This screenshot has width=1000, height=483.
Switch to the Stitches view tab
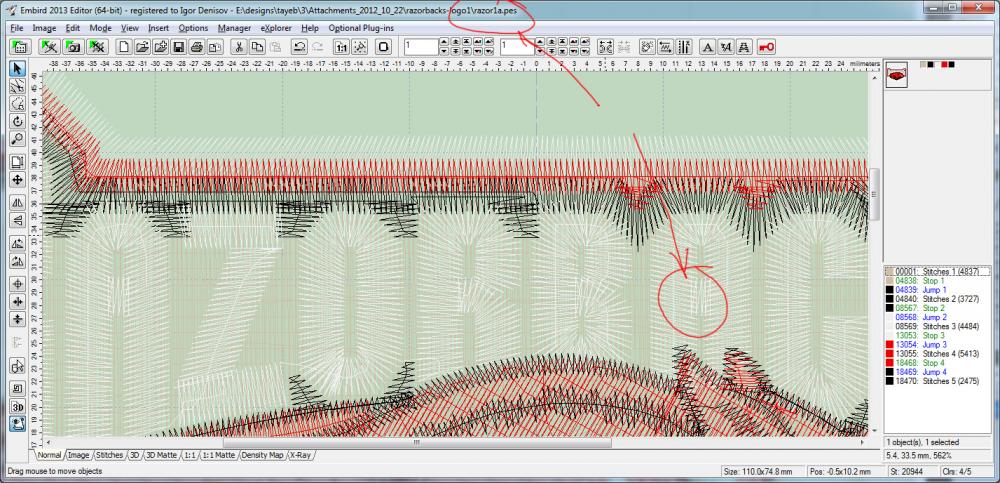click(109, 456)
